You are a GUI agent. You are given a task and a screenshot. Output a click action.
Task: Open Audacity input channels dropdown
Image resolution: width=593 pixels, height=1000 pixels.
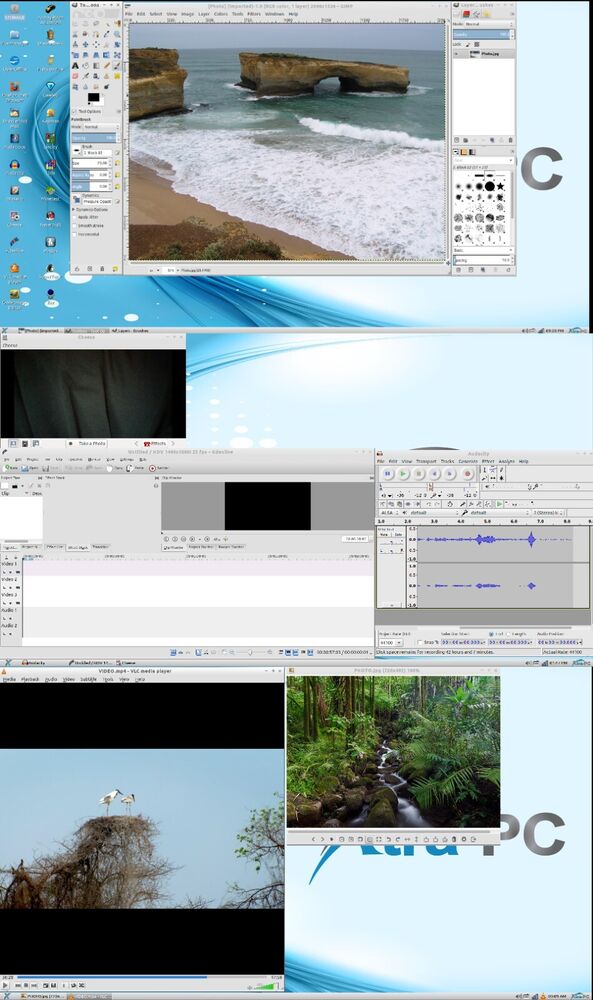point(548,513)
